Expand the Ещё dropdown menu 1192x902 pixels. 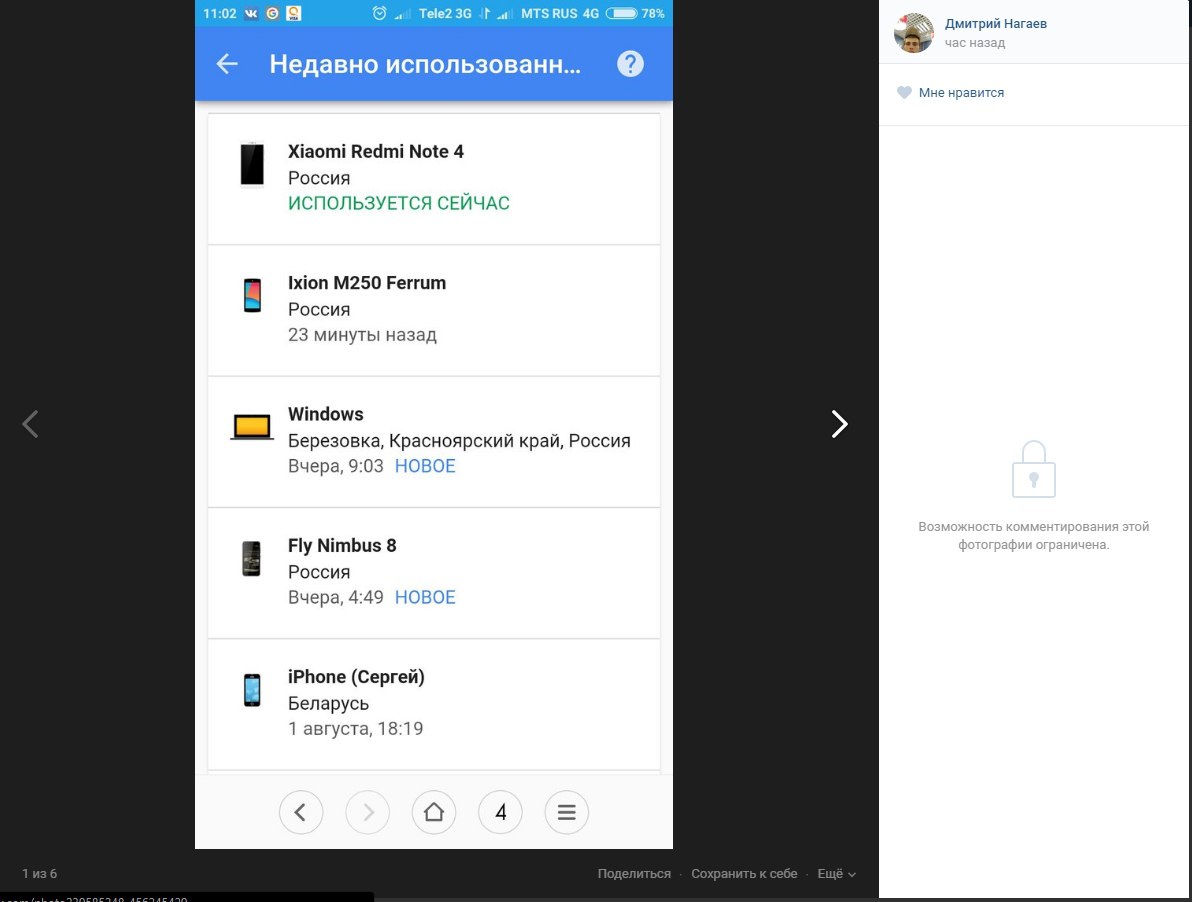click(x=836, y=873)
